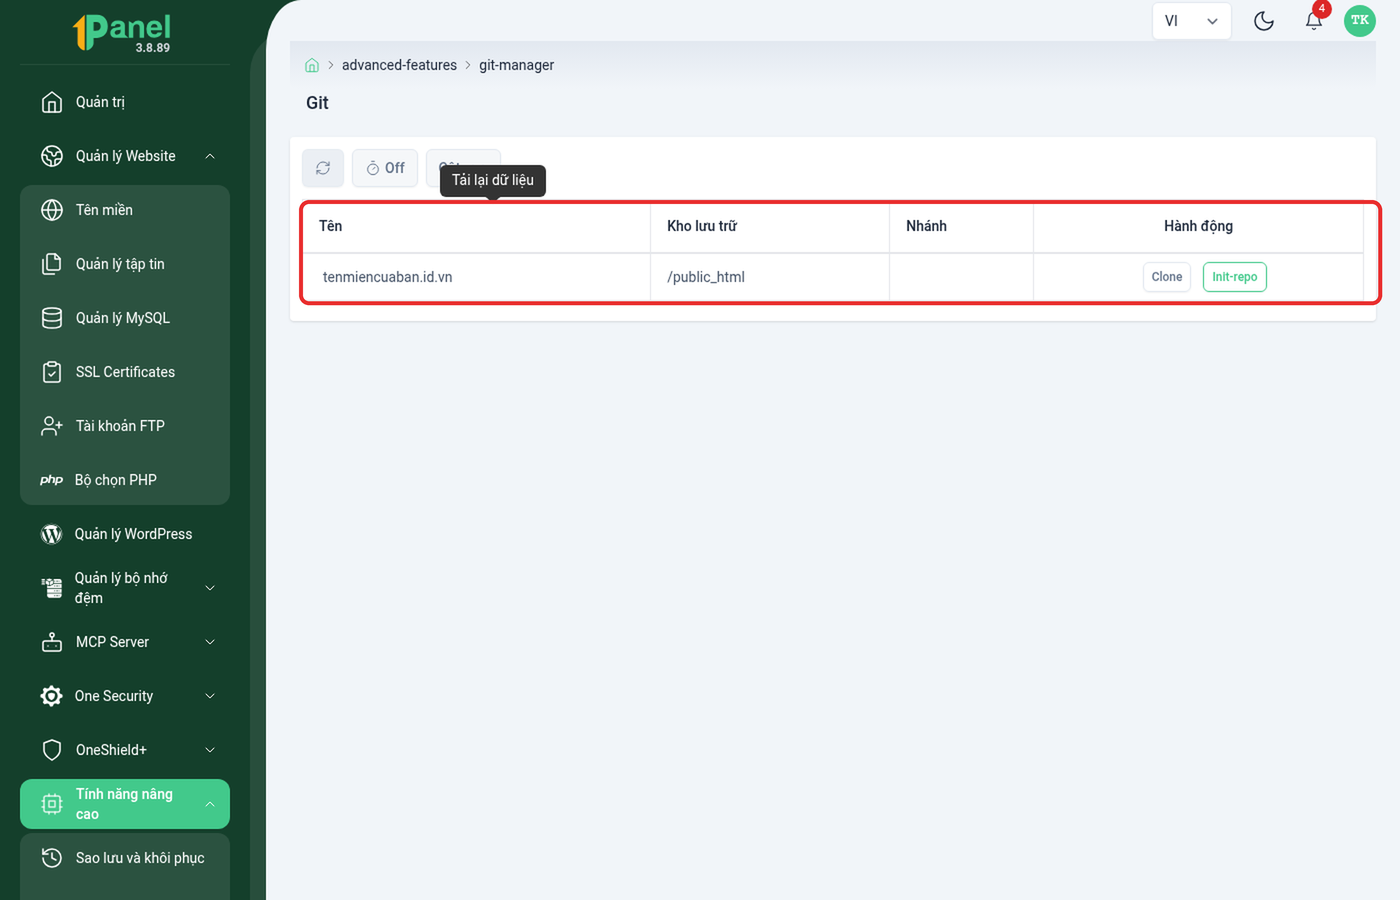Viewport: 1400px width, 900px height.
Task: Open the VI language dropdown
Action: (1191, 21)
